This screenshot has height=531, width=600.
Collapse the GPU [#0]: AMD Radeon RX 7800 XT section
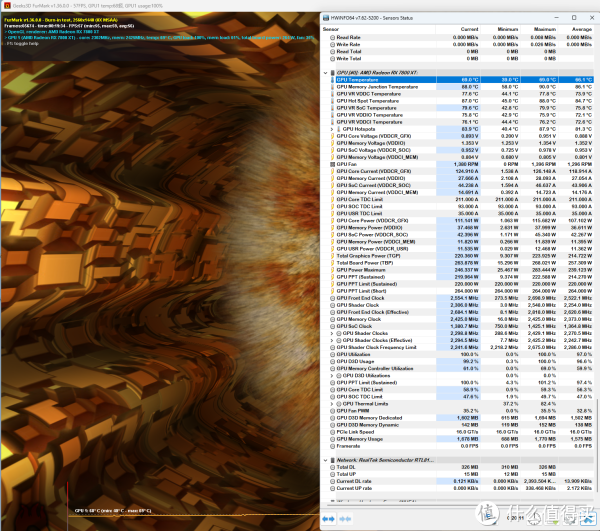[325, 72]
